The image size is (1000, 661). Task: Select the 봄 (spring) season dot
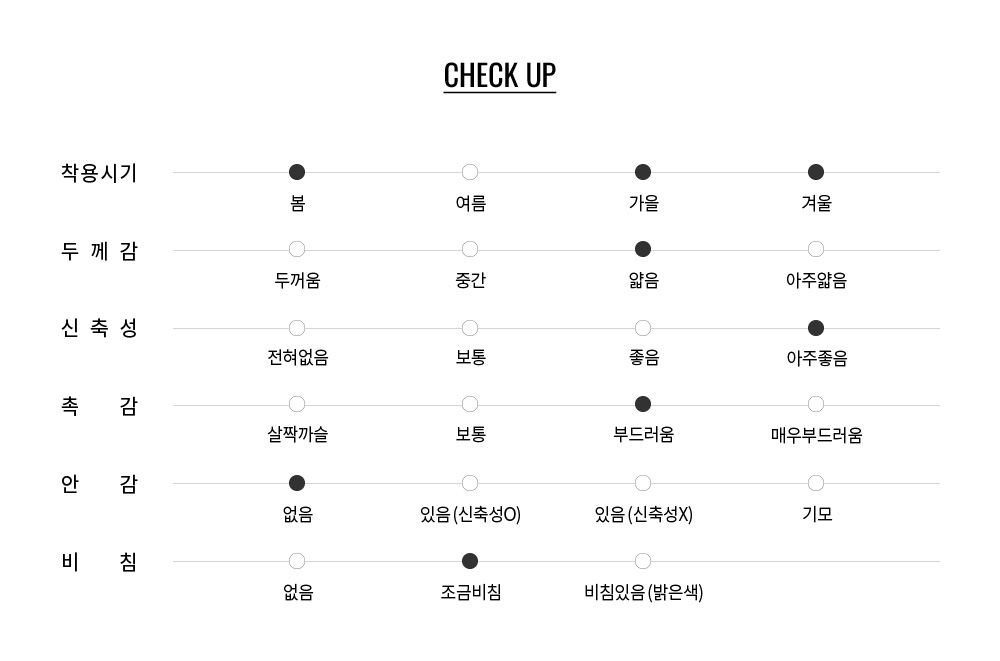pyautogui.click(x=297, y=172)
